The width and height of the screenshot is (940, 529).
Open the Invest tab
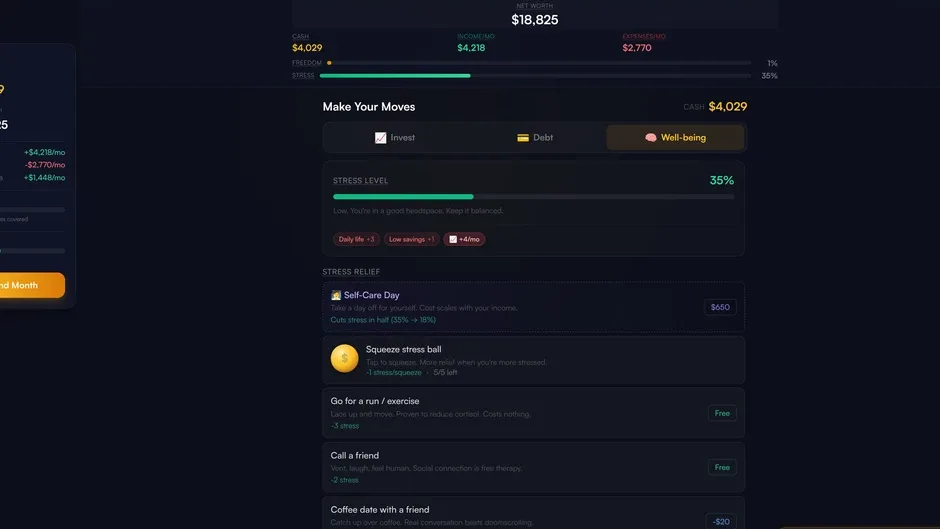click(394, 138)
